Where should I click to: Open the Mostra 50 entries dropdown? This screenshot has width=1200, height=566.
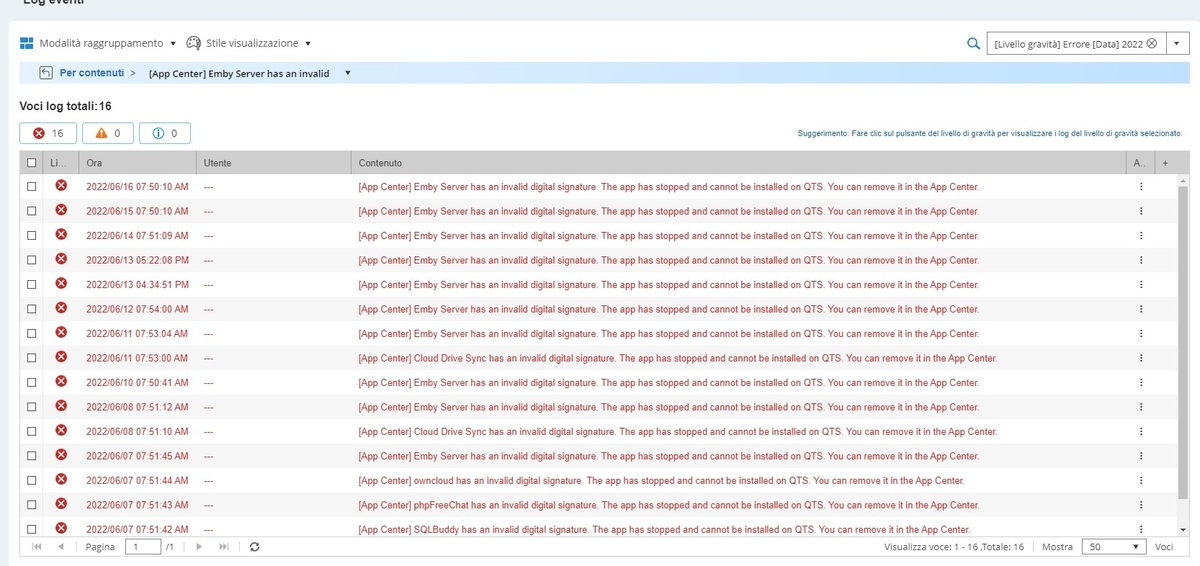coord(1115,547)
